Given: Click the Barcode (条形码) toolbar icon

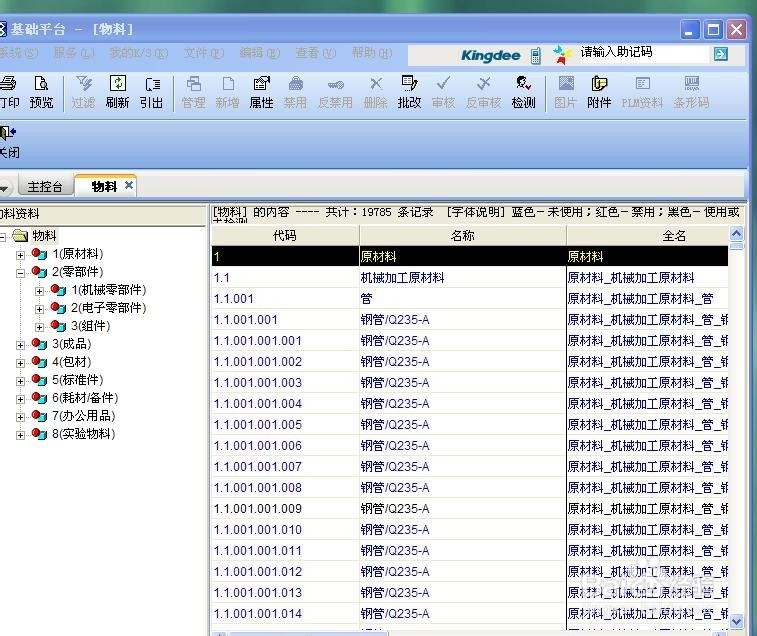Looking at the screenshot, I should click(692, 92).
